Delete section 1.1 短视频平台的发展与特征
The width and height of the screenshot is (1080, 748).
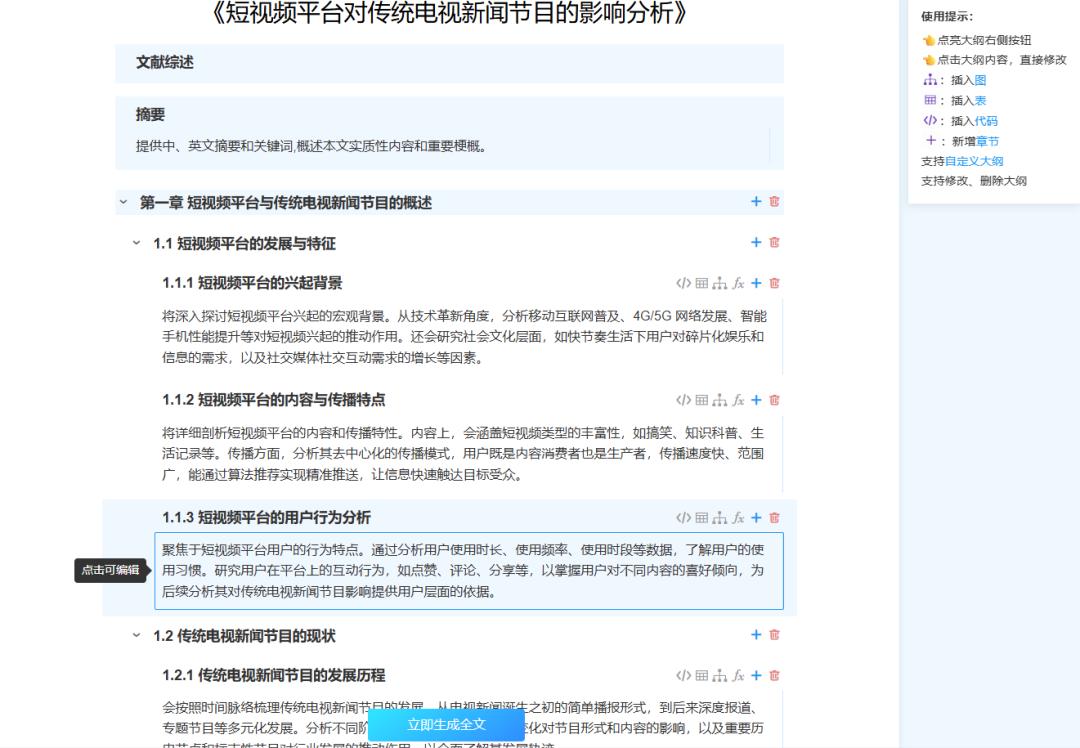774,242
